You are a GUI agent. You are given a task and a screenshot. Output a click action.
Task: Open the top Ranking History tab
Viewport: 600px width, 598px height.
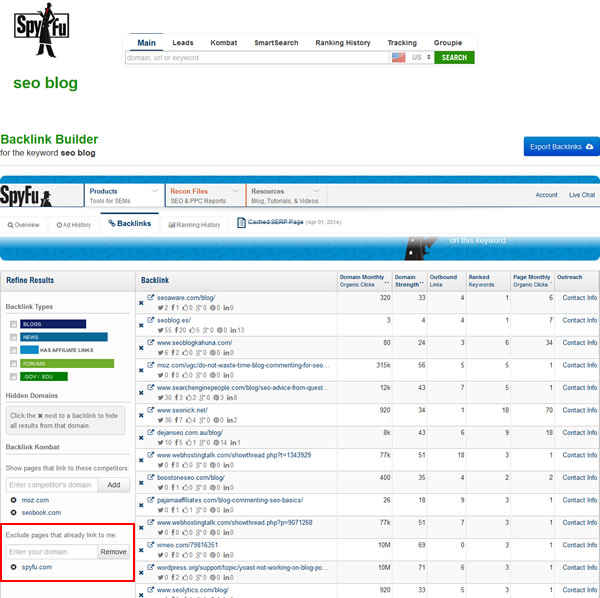(x=343, y=42)
